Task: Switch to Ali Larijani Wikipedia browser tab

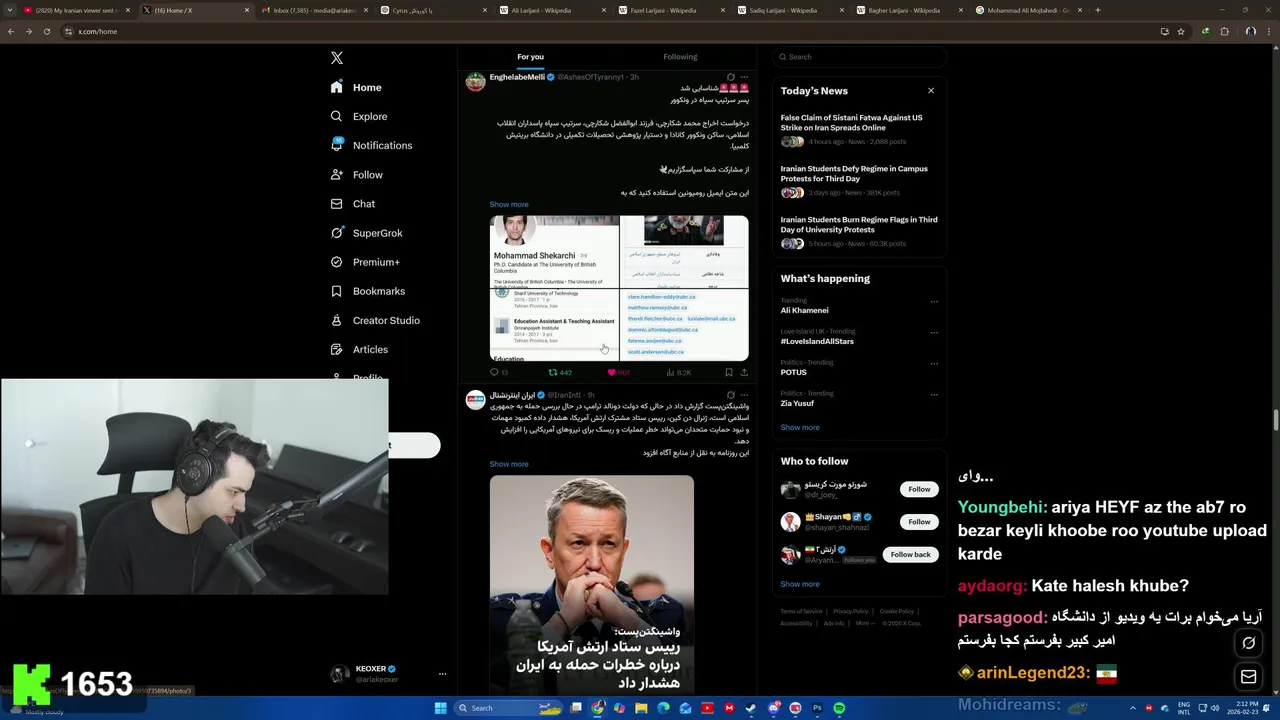Action: click(553, 10)
